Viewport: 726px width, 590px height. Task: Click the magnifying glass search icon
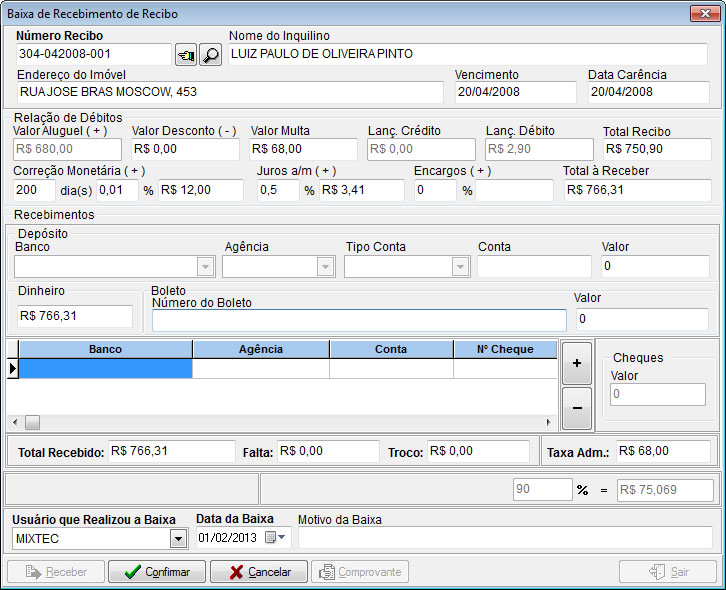pos(211,55)
